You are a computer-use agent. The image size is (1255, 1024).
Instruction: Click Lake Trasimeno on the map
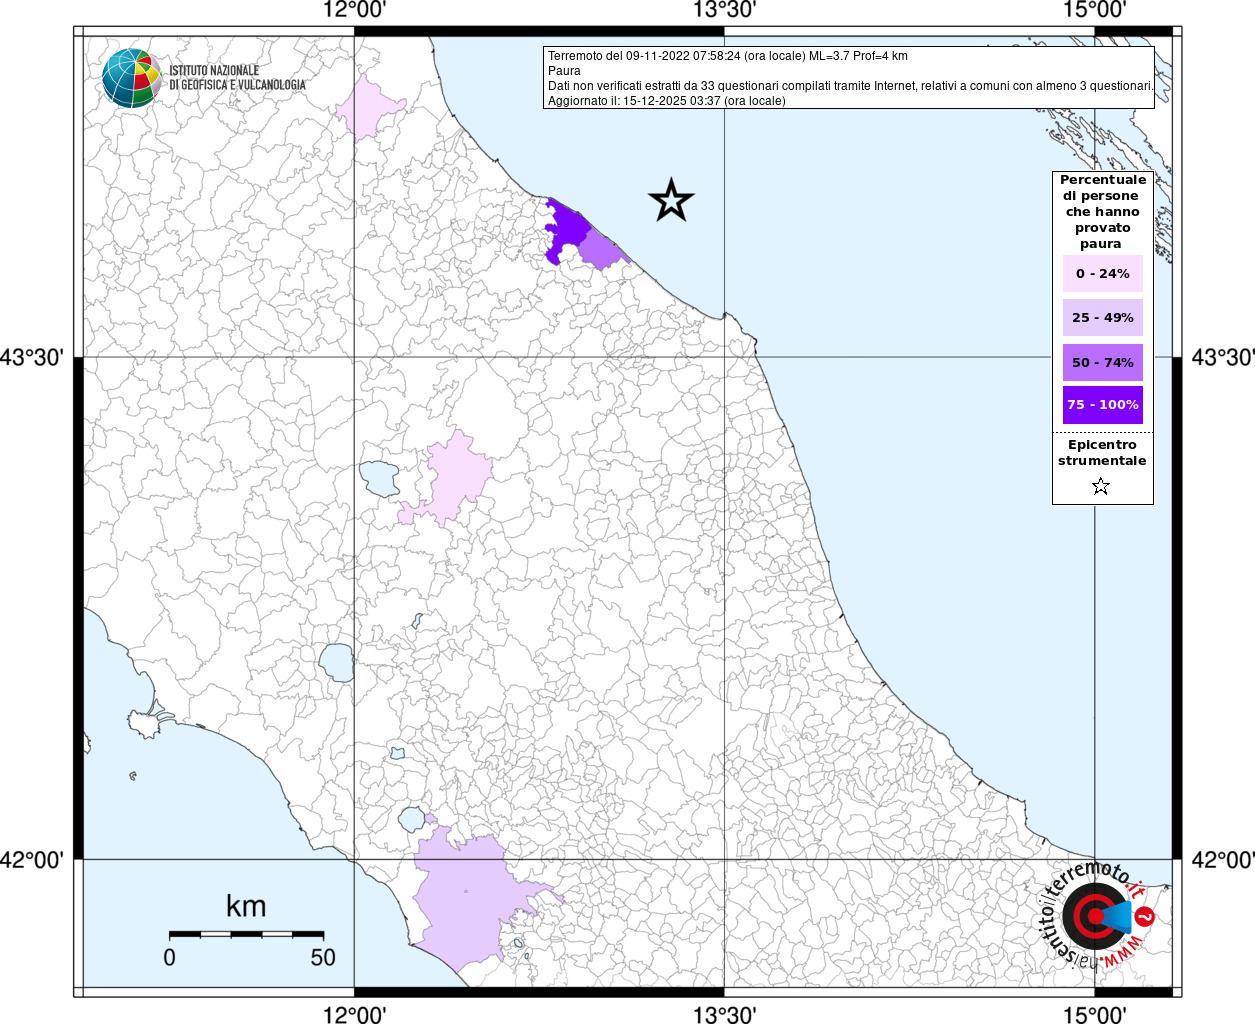coord(380,479)
